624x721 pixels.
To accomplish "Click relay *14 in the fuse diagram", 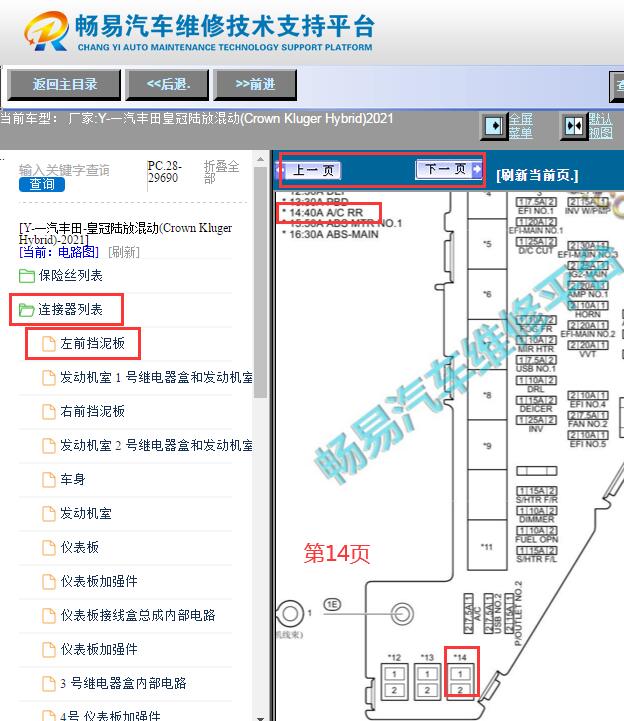I will 460,681.
